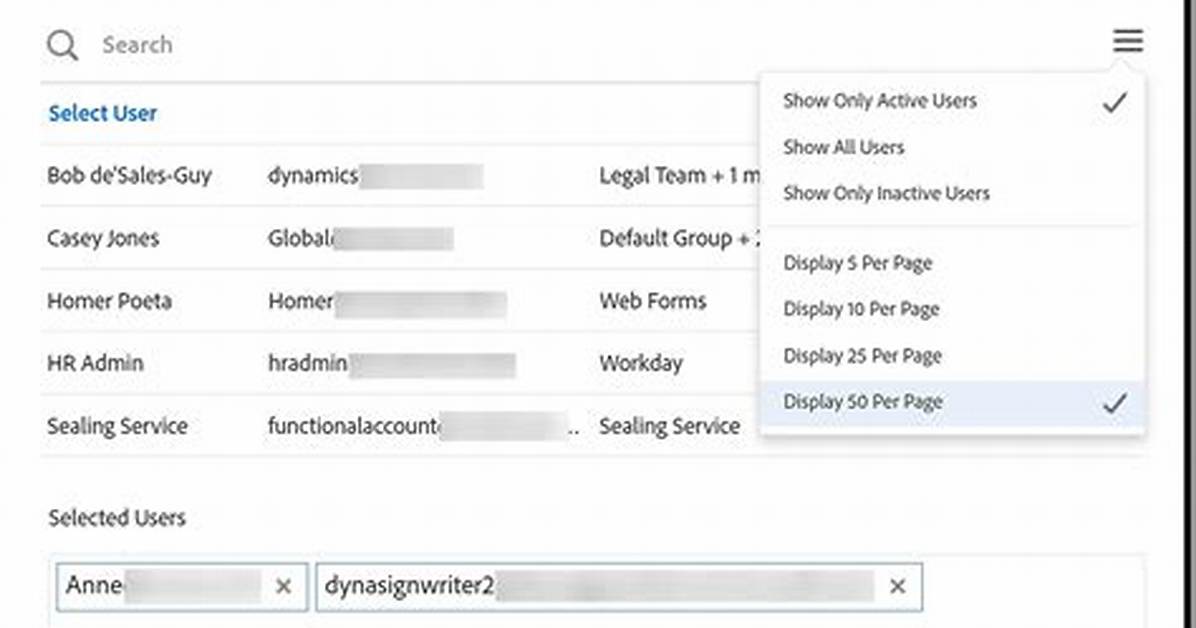Image resolution: width=1196 pixels, height=628 pixels.
Task: Remove Anne from selected users
Action: click(283, 586)
